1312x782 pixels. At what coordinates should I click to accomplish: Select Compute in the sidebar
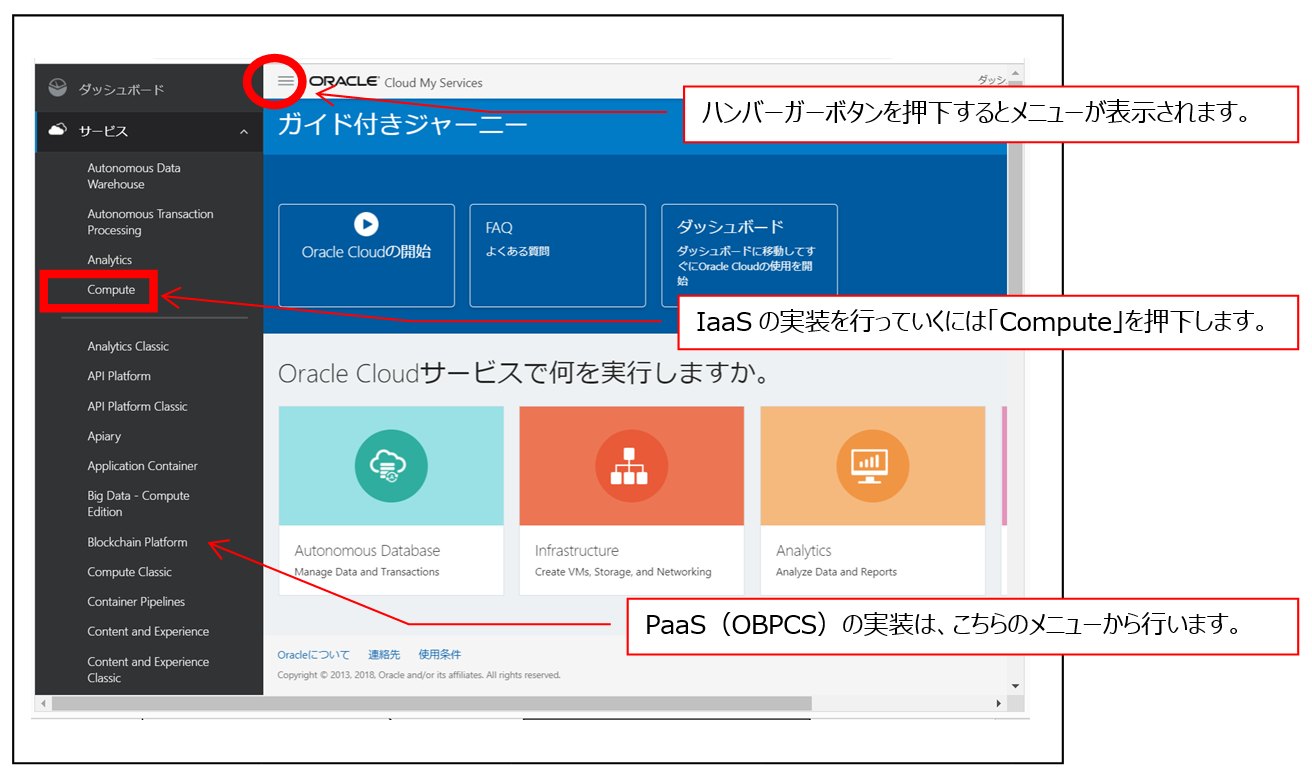pos(113,289)
